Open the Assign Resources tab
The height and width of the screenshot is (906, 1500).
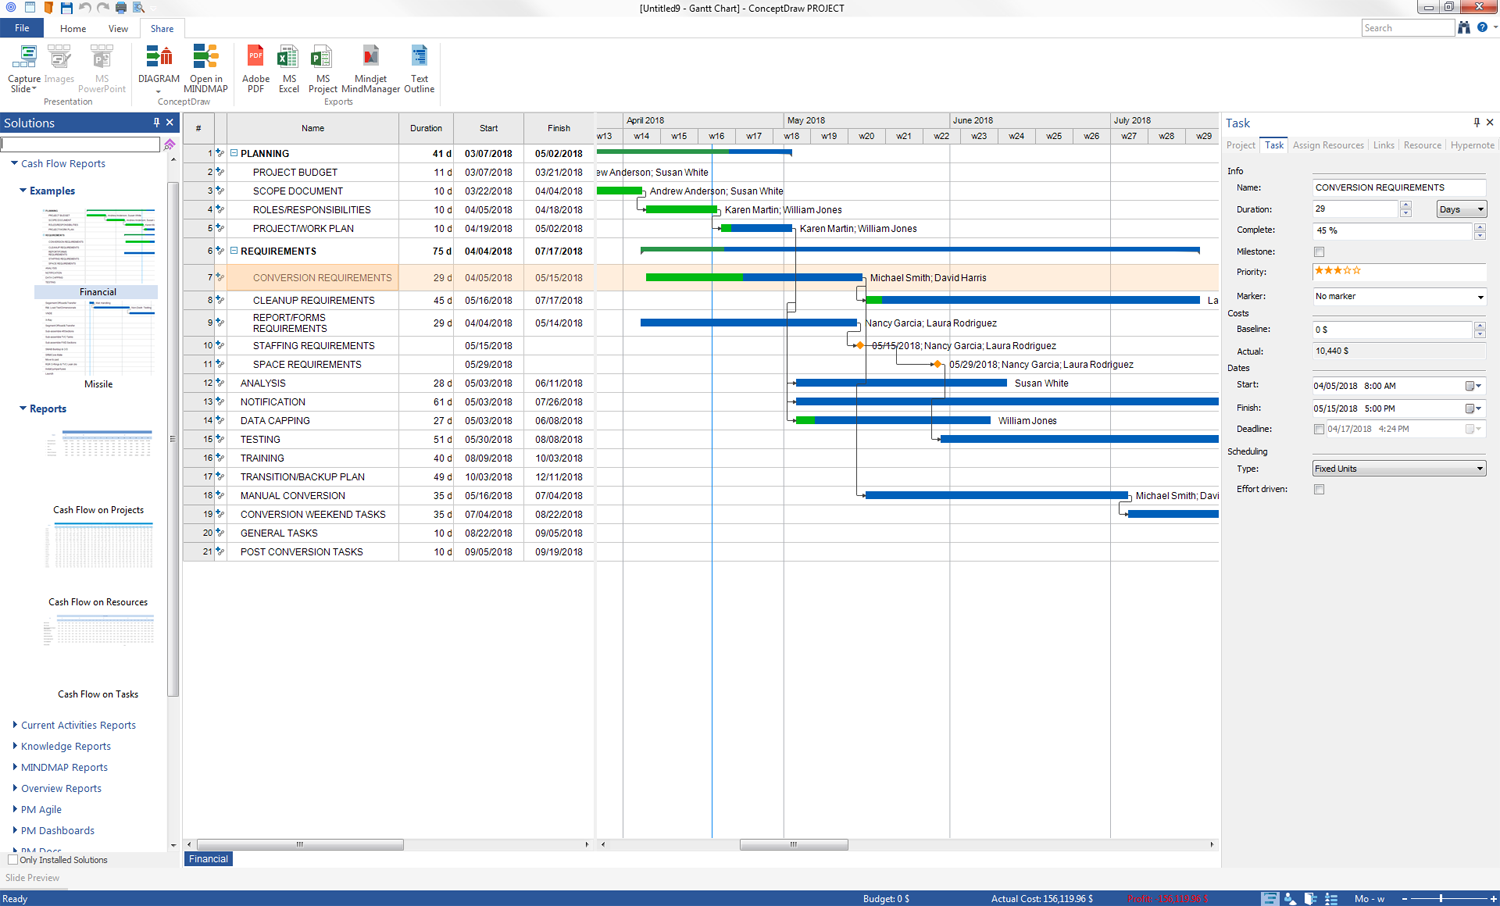[1327, 146]
